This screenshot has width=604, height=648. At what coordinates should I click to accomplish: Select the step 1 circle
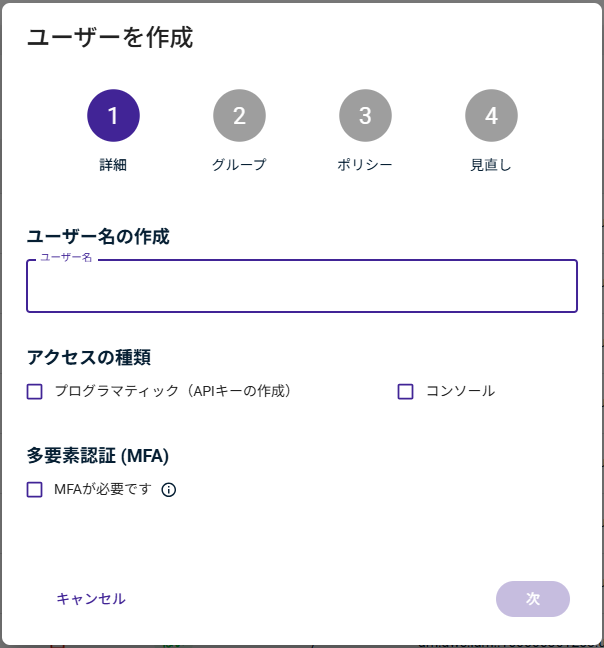[x=113, y=116]
